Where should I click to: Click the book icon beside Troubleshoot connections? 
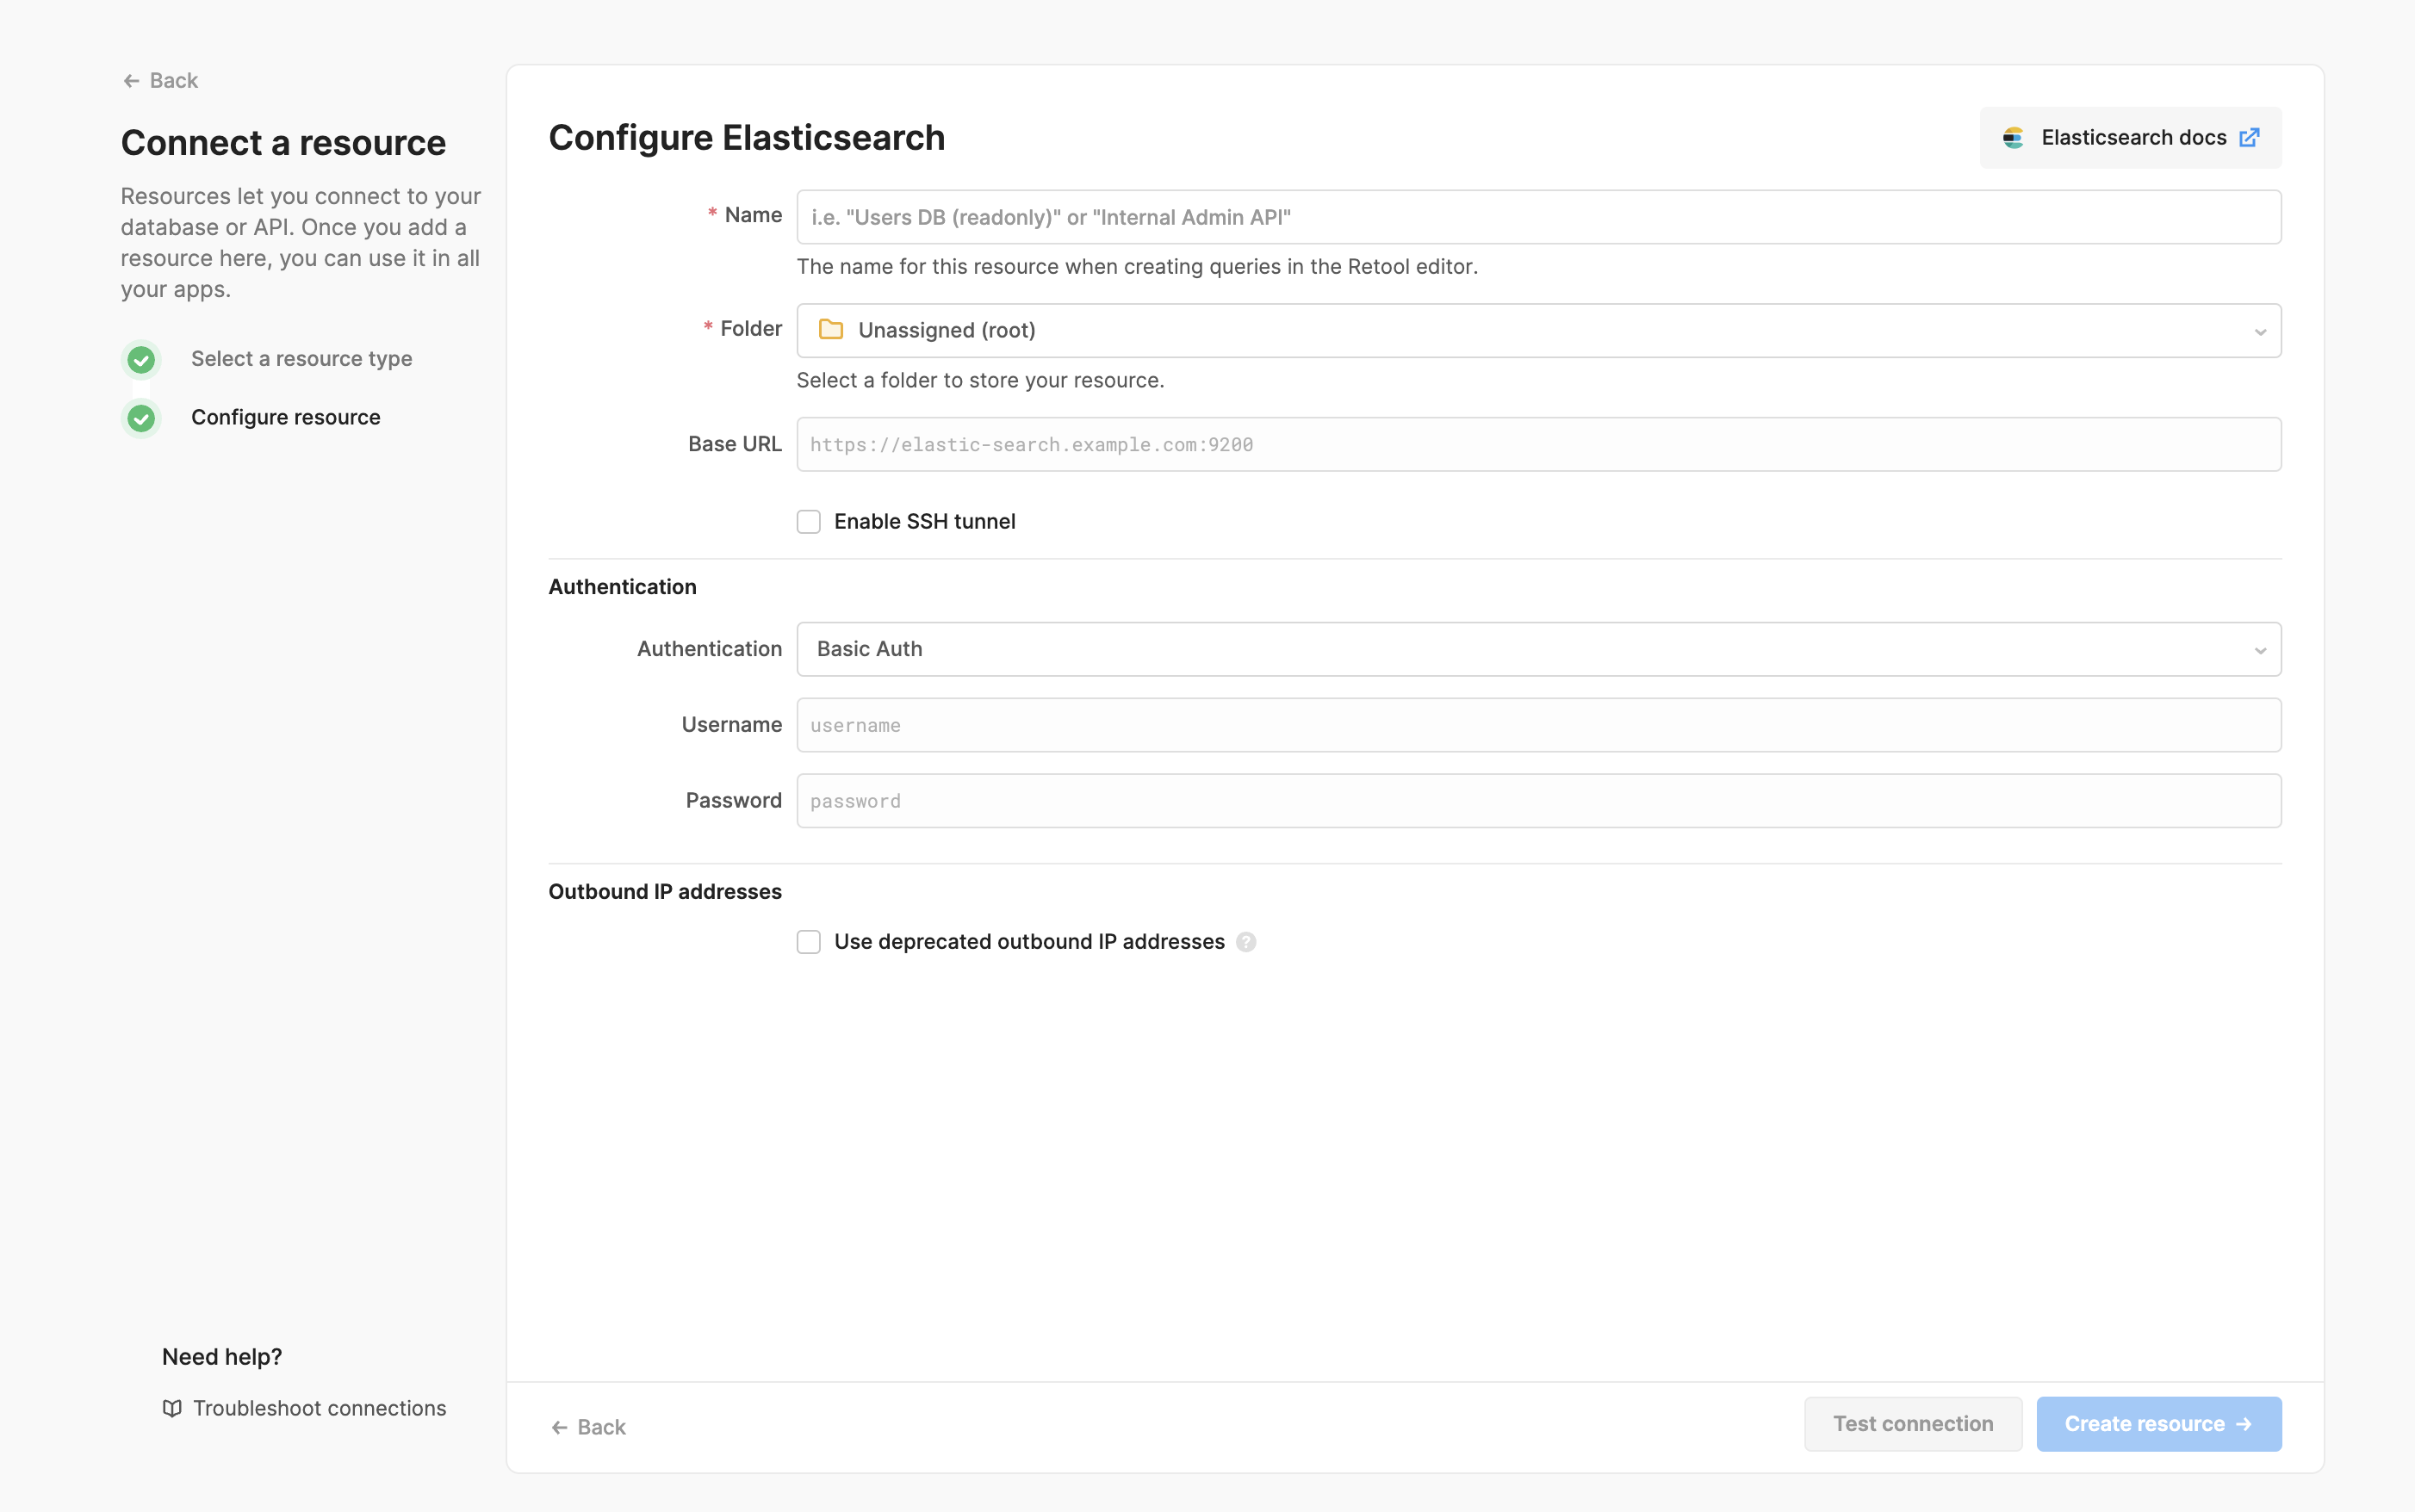pos(172,1408)
